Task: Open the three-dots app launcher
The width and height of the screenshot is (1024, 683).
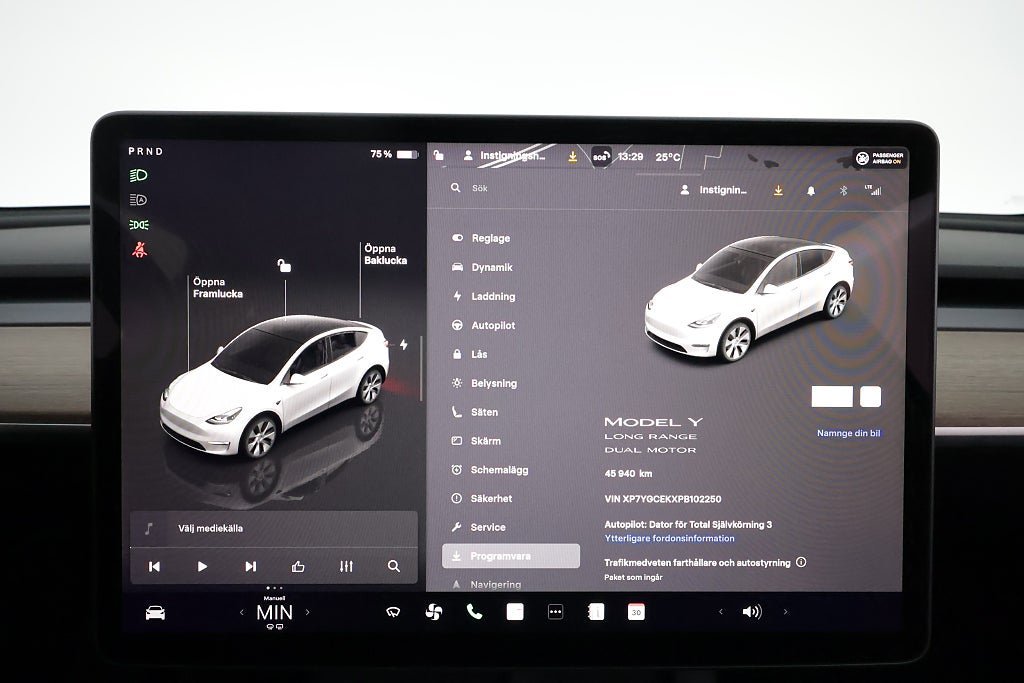Action: (x=555, y=612)
